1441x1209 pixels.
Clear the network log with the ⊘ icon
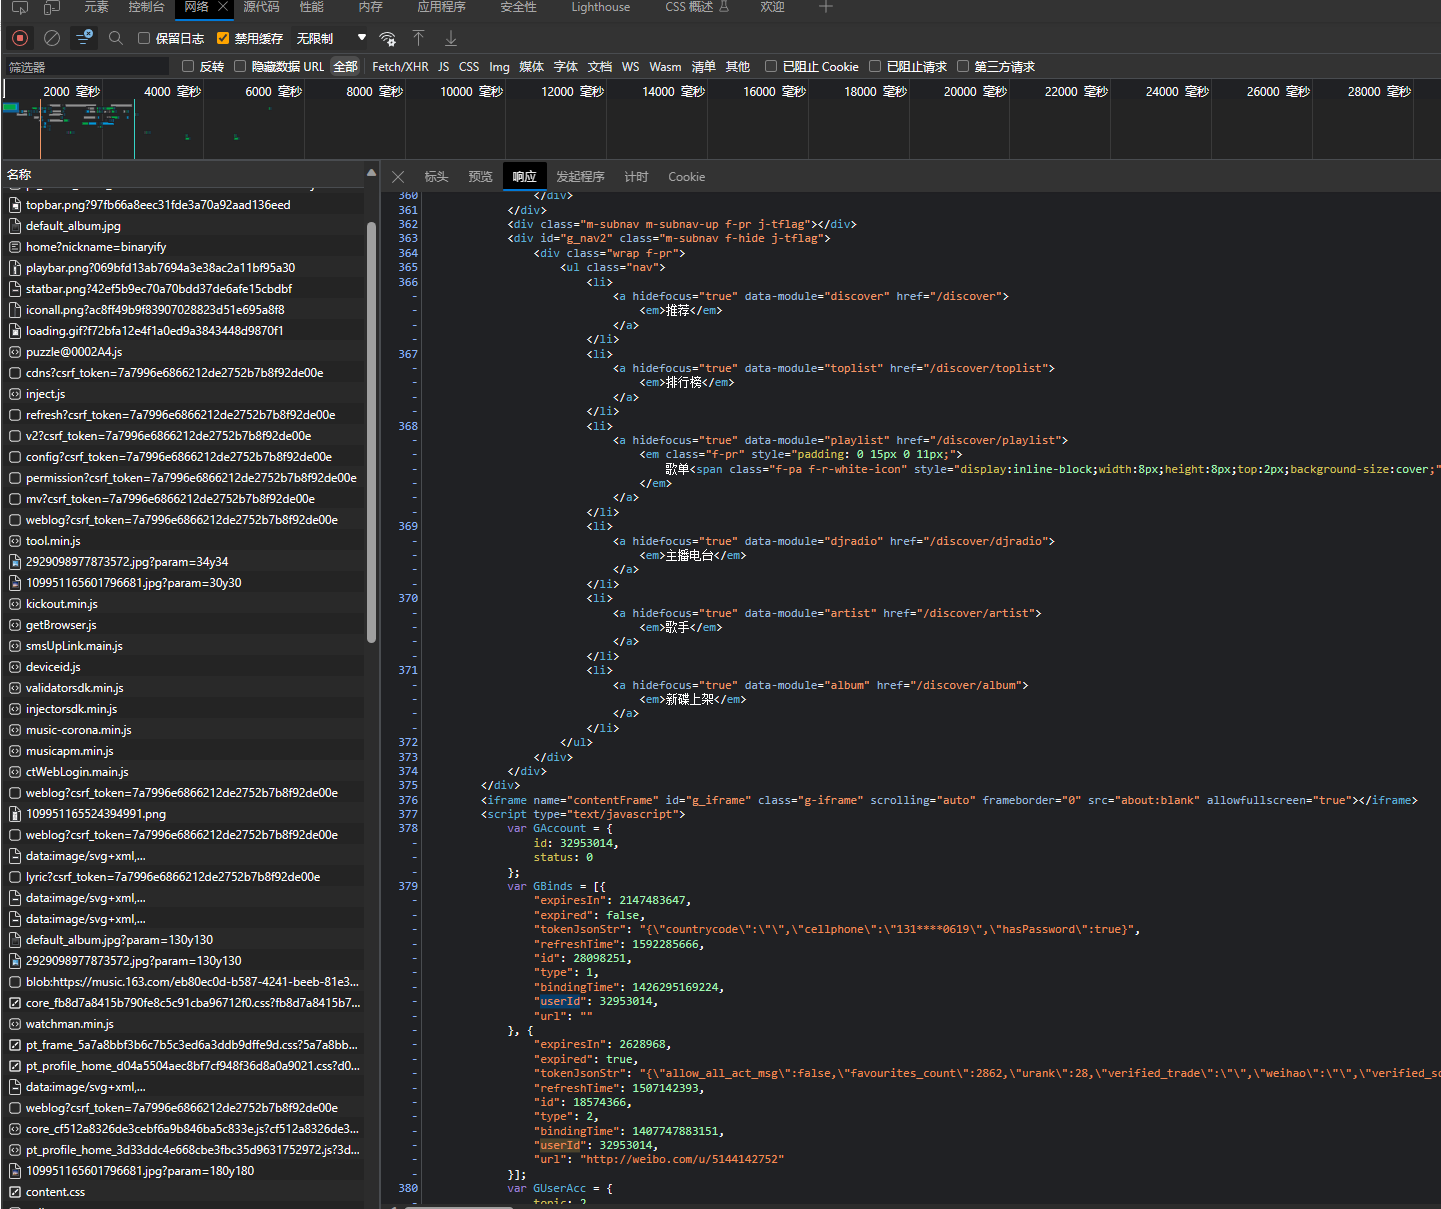tap(51, 38)
